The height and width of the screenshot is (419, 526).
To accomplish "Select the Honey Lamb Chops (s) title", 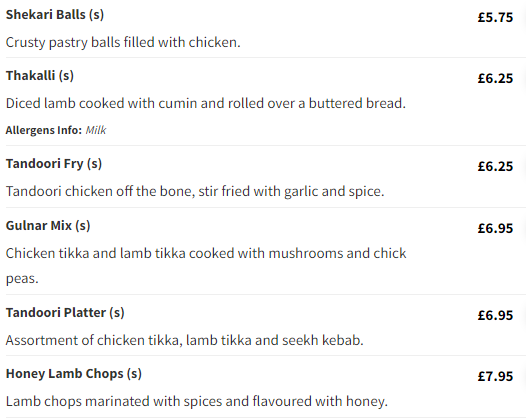I will [74, 374].
